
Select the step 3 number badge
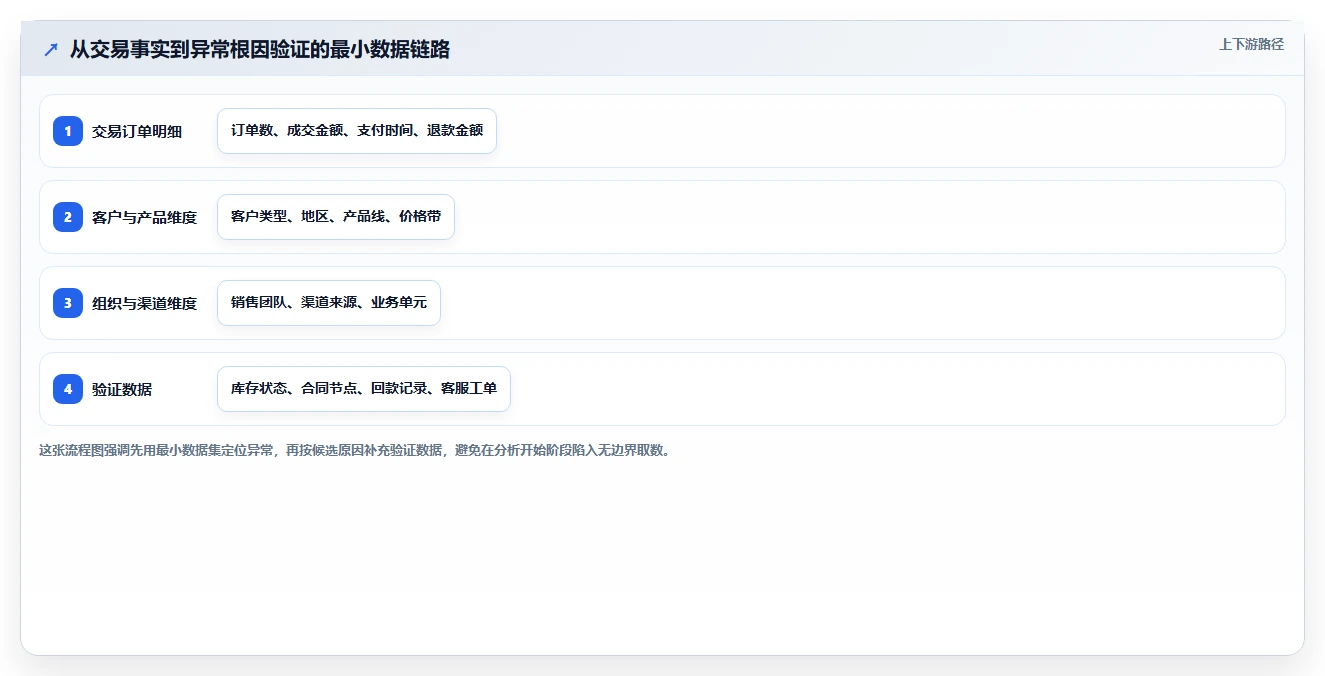click(x=68, y=303)
